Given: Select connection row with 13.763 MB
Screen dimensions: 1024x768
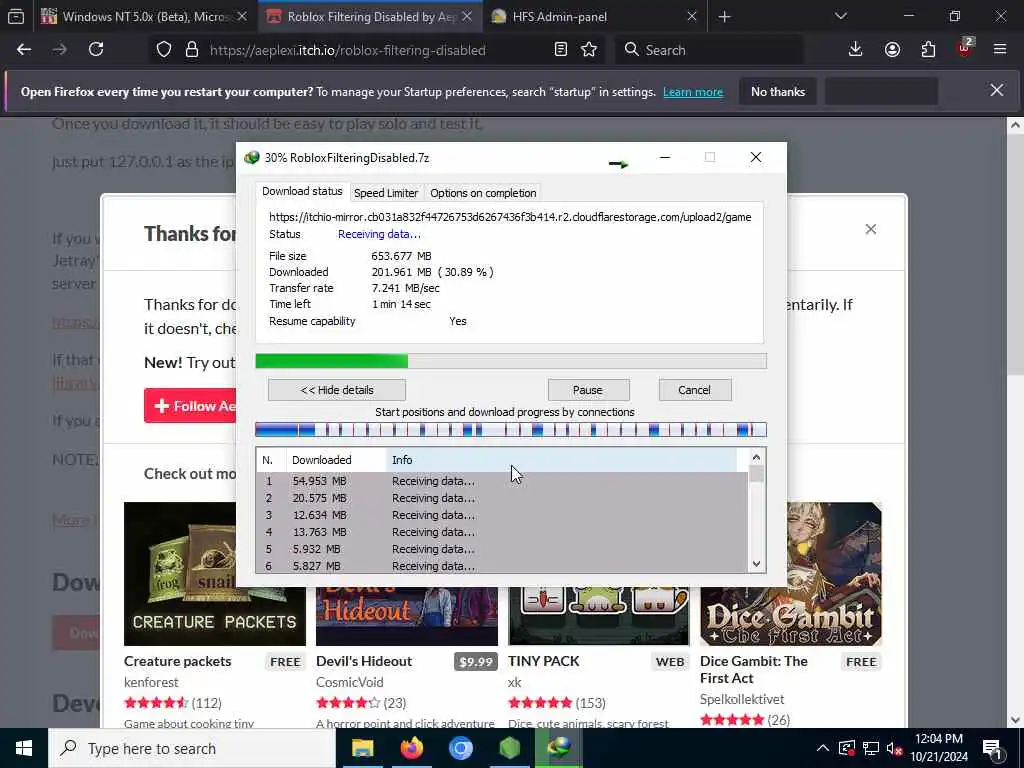Looking at the screenshot, I should (x=502, y=532).
